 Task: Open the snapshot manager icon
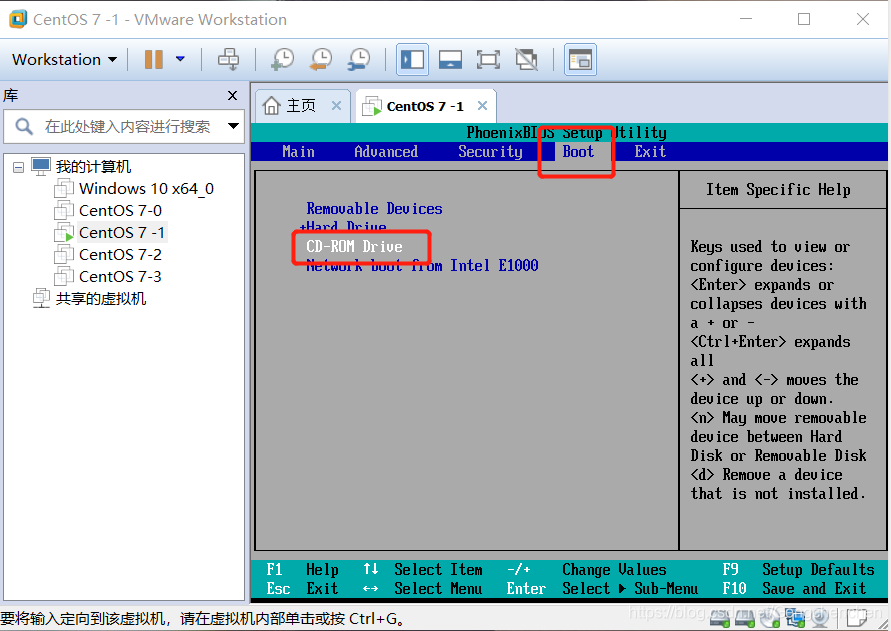pos(359,59)
